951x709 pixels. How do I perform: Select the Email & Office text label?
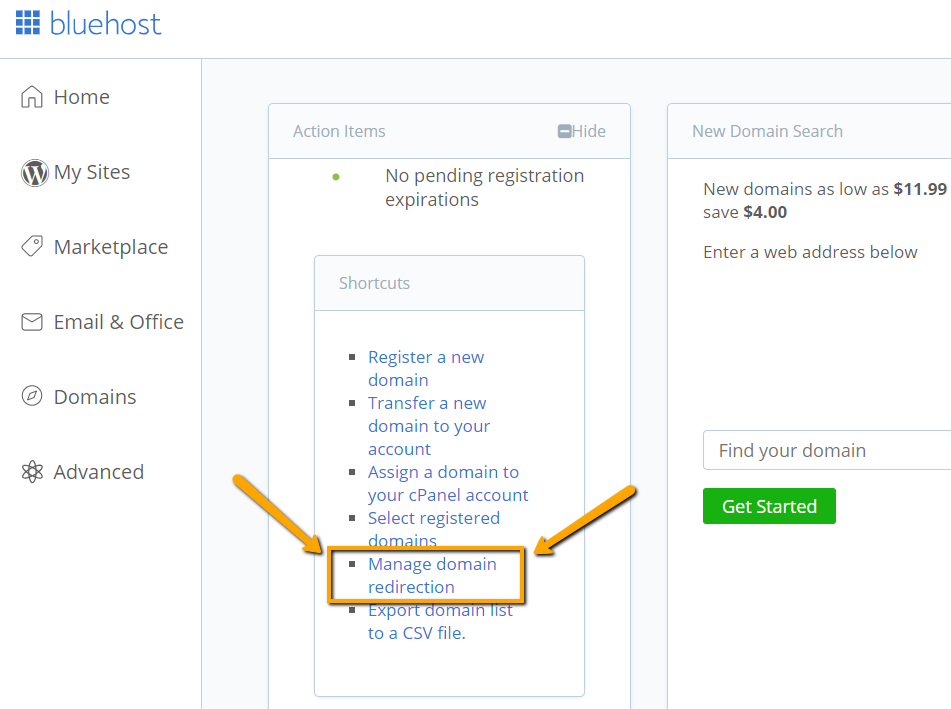pos(118,322)
